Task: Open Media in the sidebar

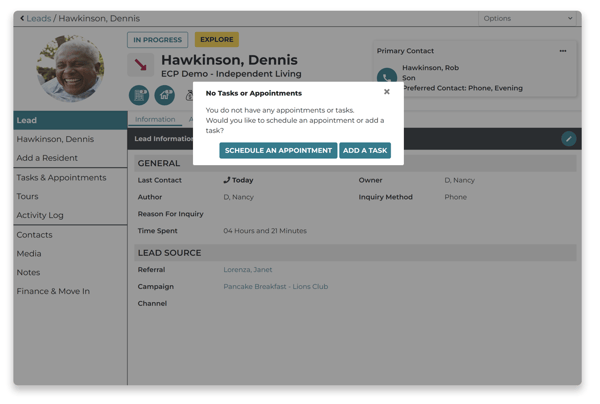Action: [29, 254]
